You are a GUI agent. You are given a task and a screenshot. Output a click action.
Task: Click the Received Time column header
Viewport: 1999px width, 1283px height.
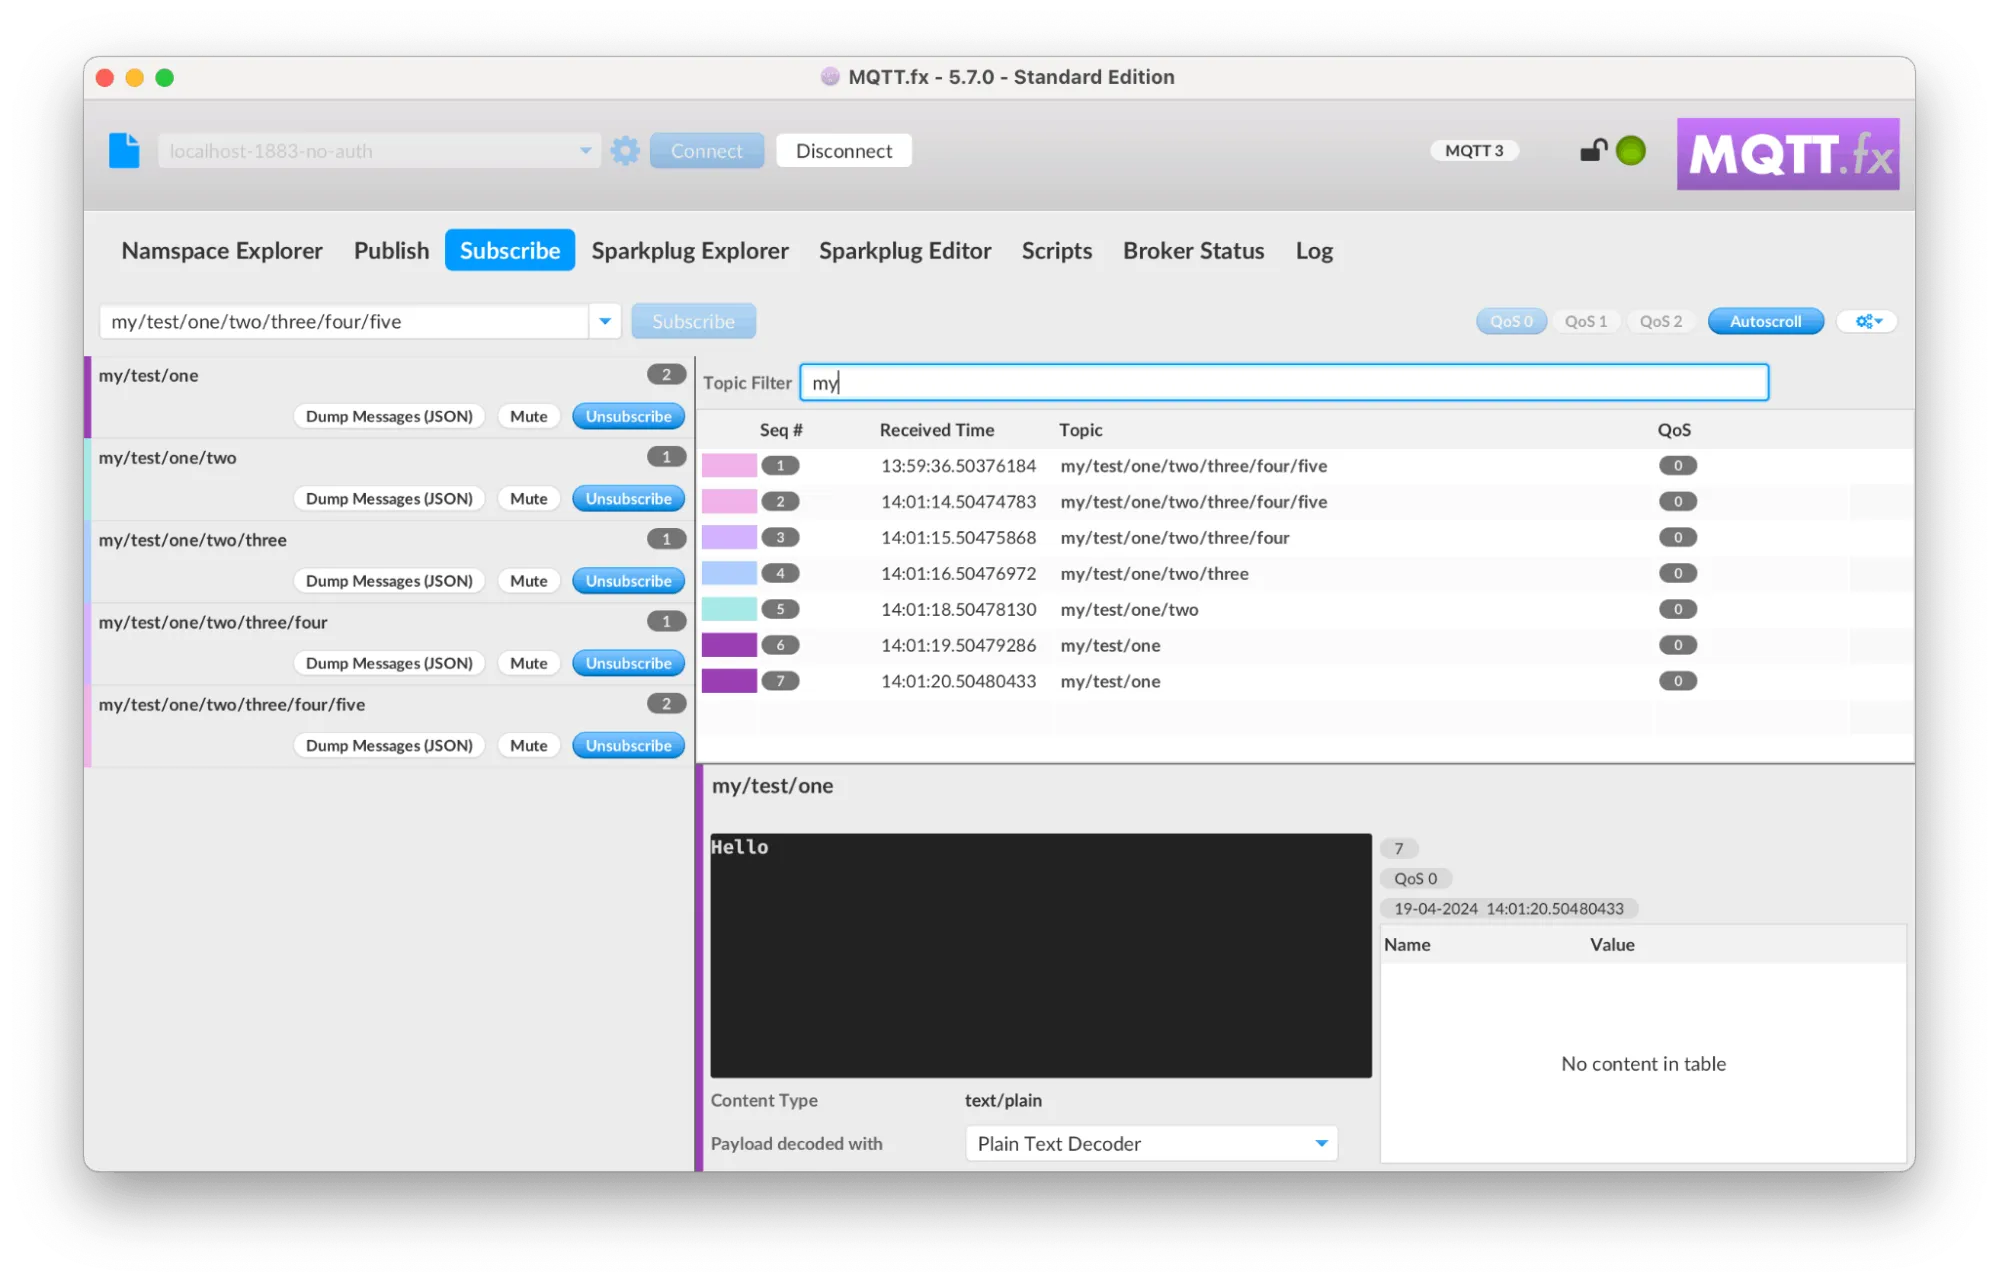point(937,429)
